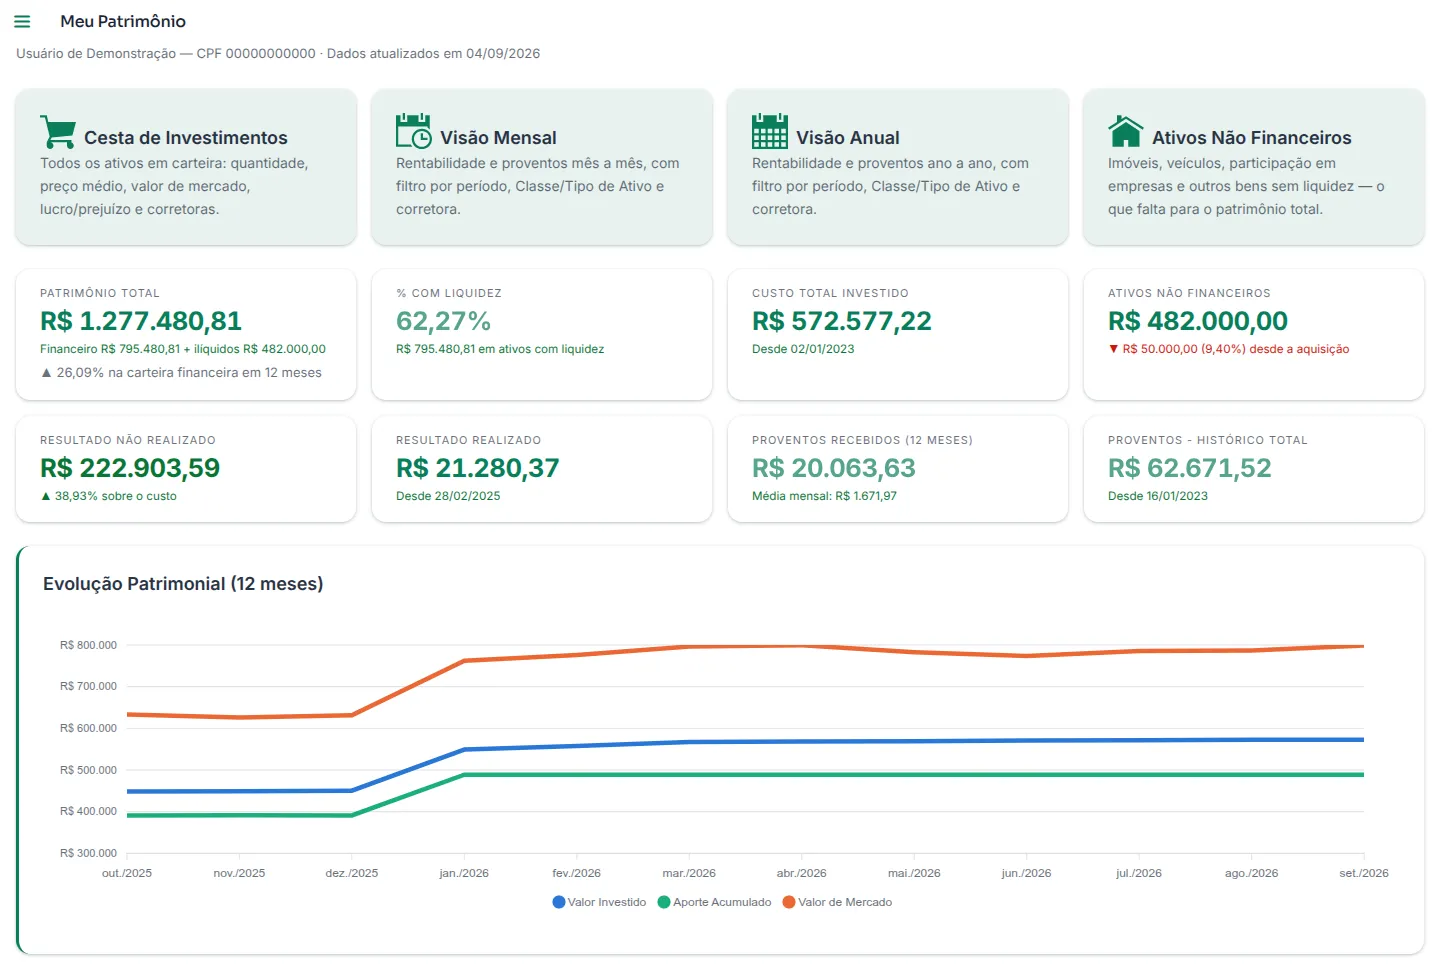Click the R$ 795.480,81 em ativos com liquidez text
The width and height of the screenshot is (1440, 968).
(x=500, y=349)
